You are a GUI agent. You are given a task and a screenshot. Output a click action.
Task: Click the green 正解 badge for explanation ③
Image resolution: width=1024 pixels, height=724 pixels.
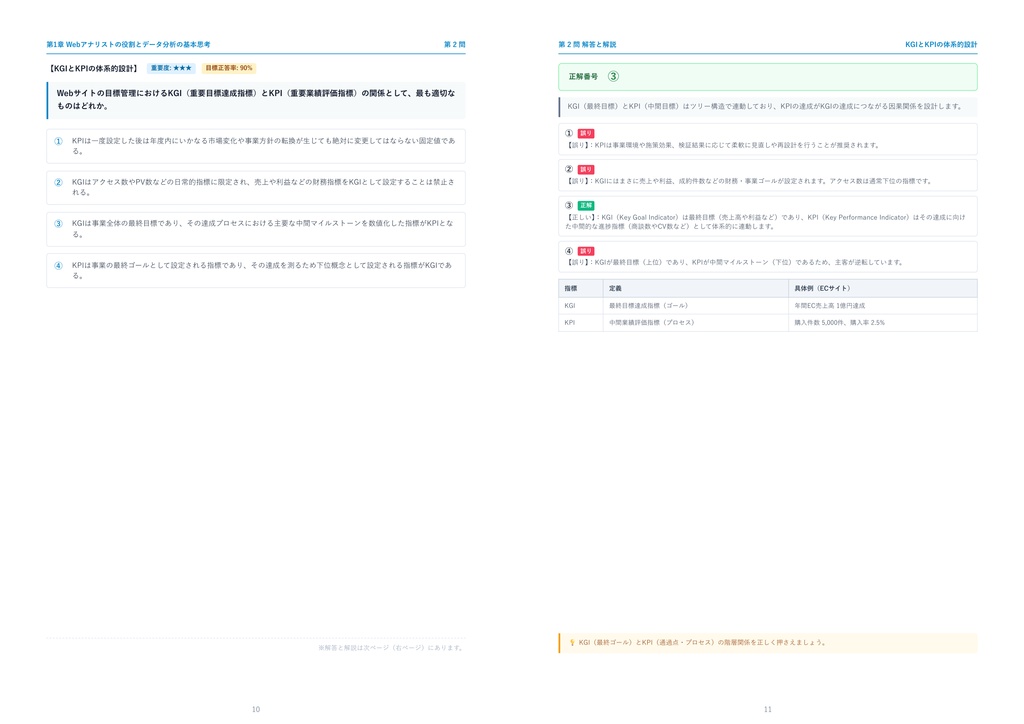[586, 205]
